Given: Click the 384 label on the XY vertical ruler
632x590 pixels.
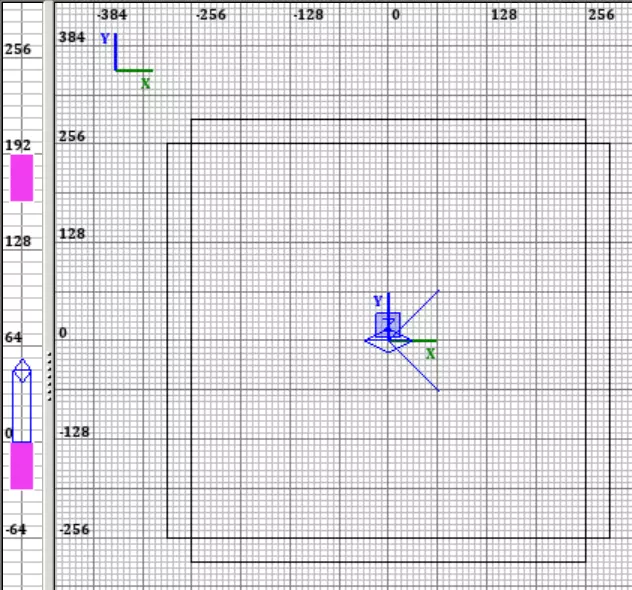Looking at the screenshot, I should tap(72, 37).
